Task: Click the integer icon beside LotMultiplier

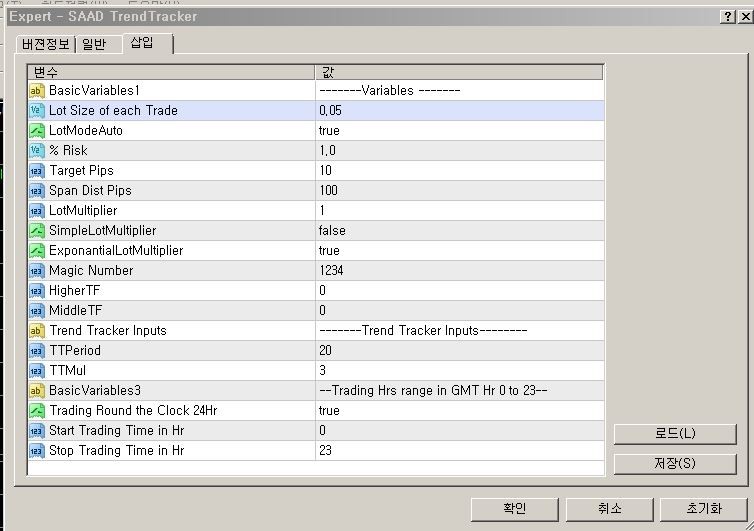Action: pyautogui.click(x=37, y=211)
